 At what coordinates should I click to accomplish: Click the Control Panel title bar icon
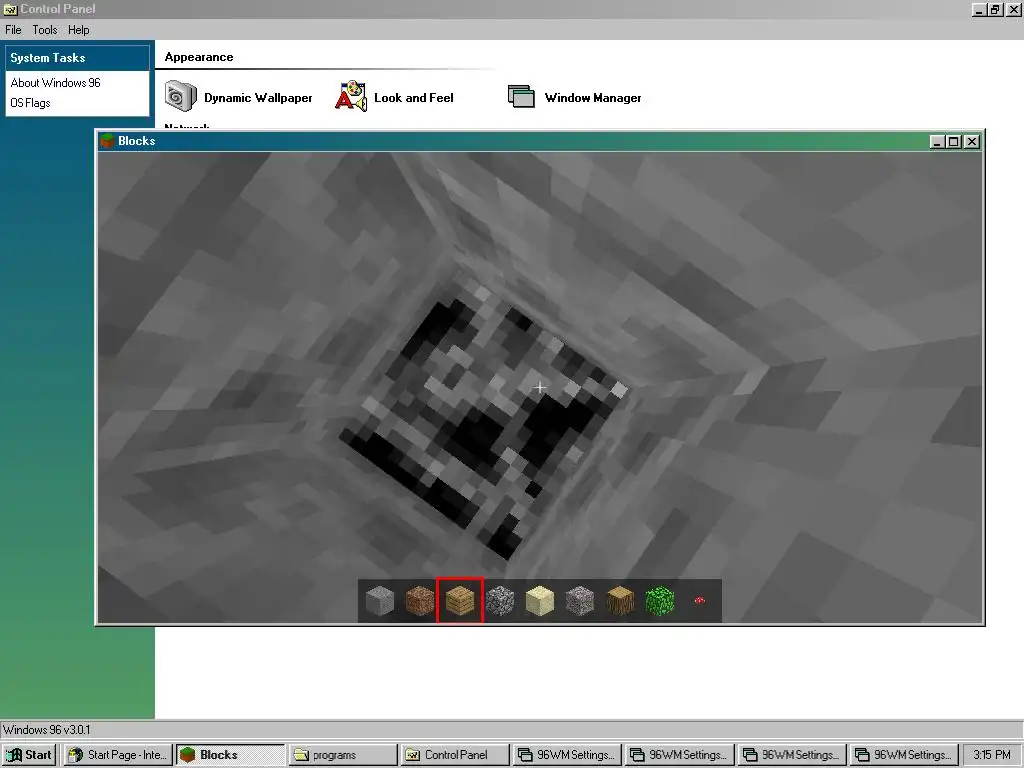click(10, 9)
